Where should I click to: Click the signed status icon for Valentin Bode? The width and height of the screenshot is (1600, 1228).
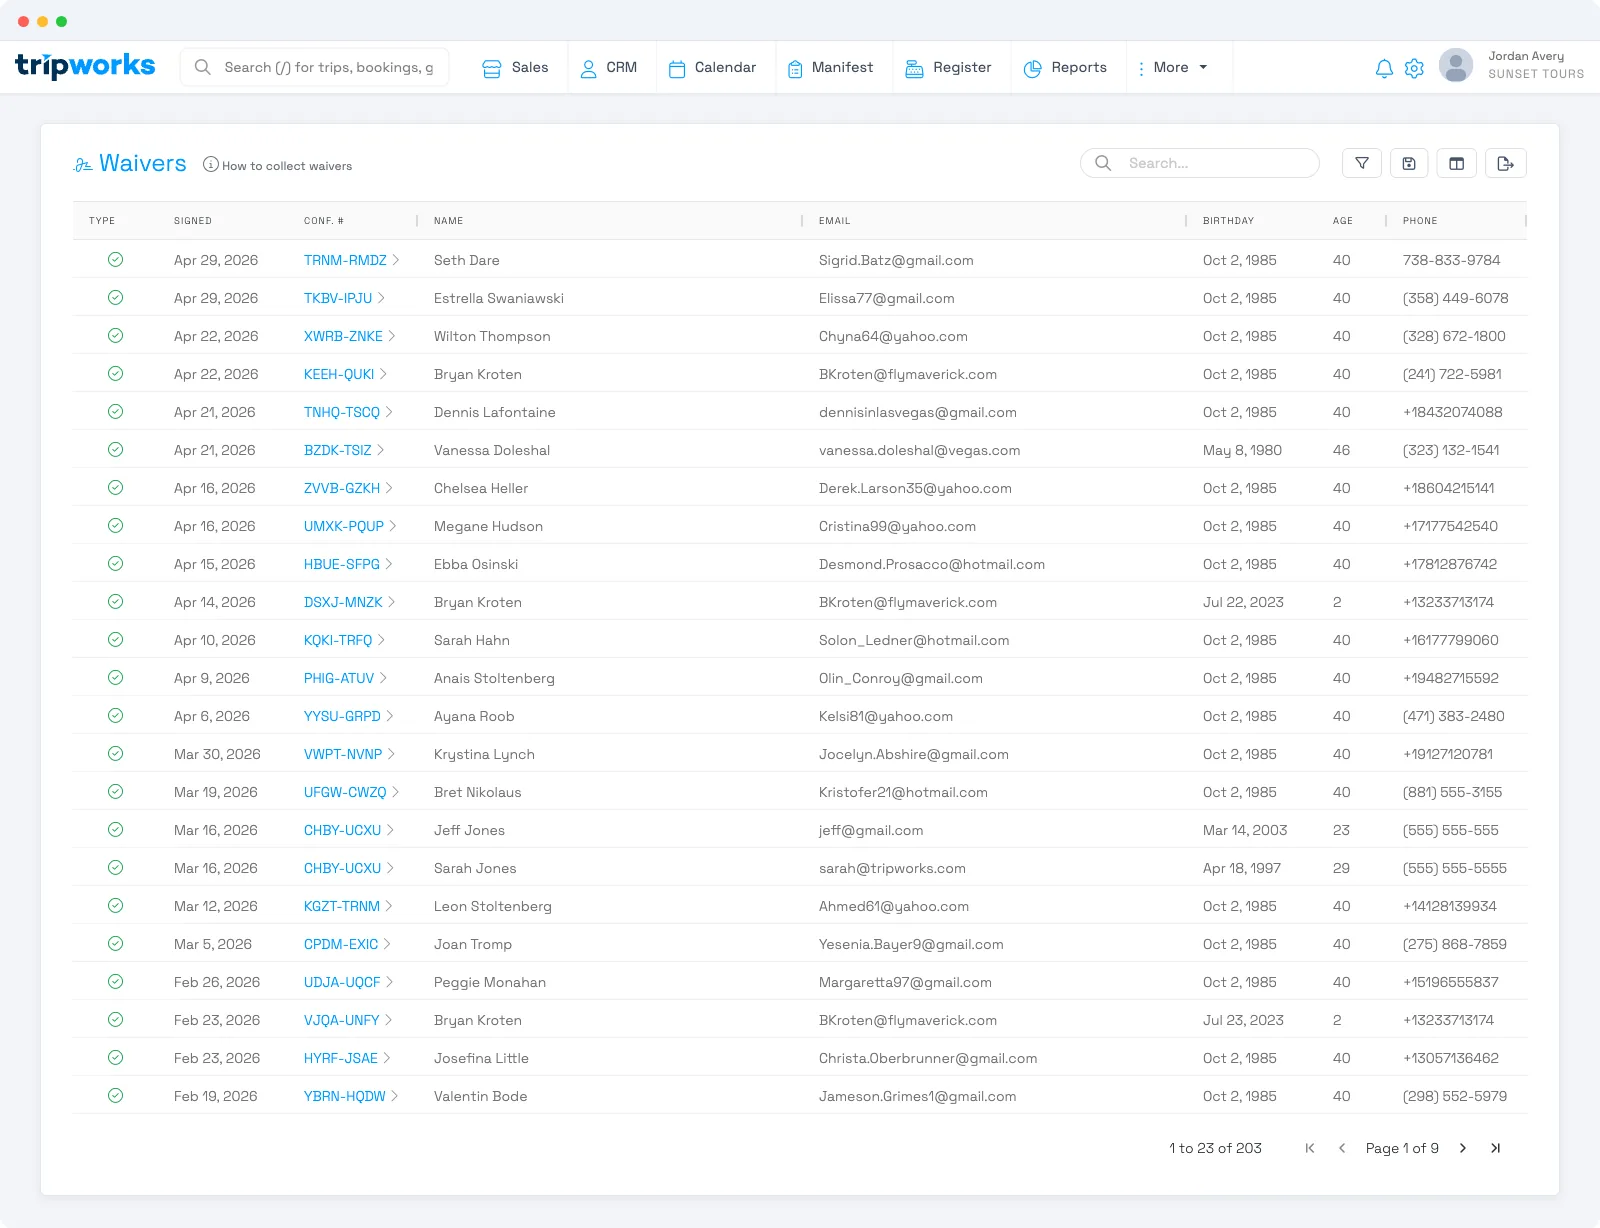(116, 1096)
